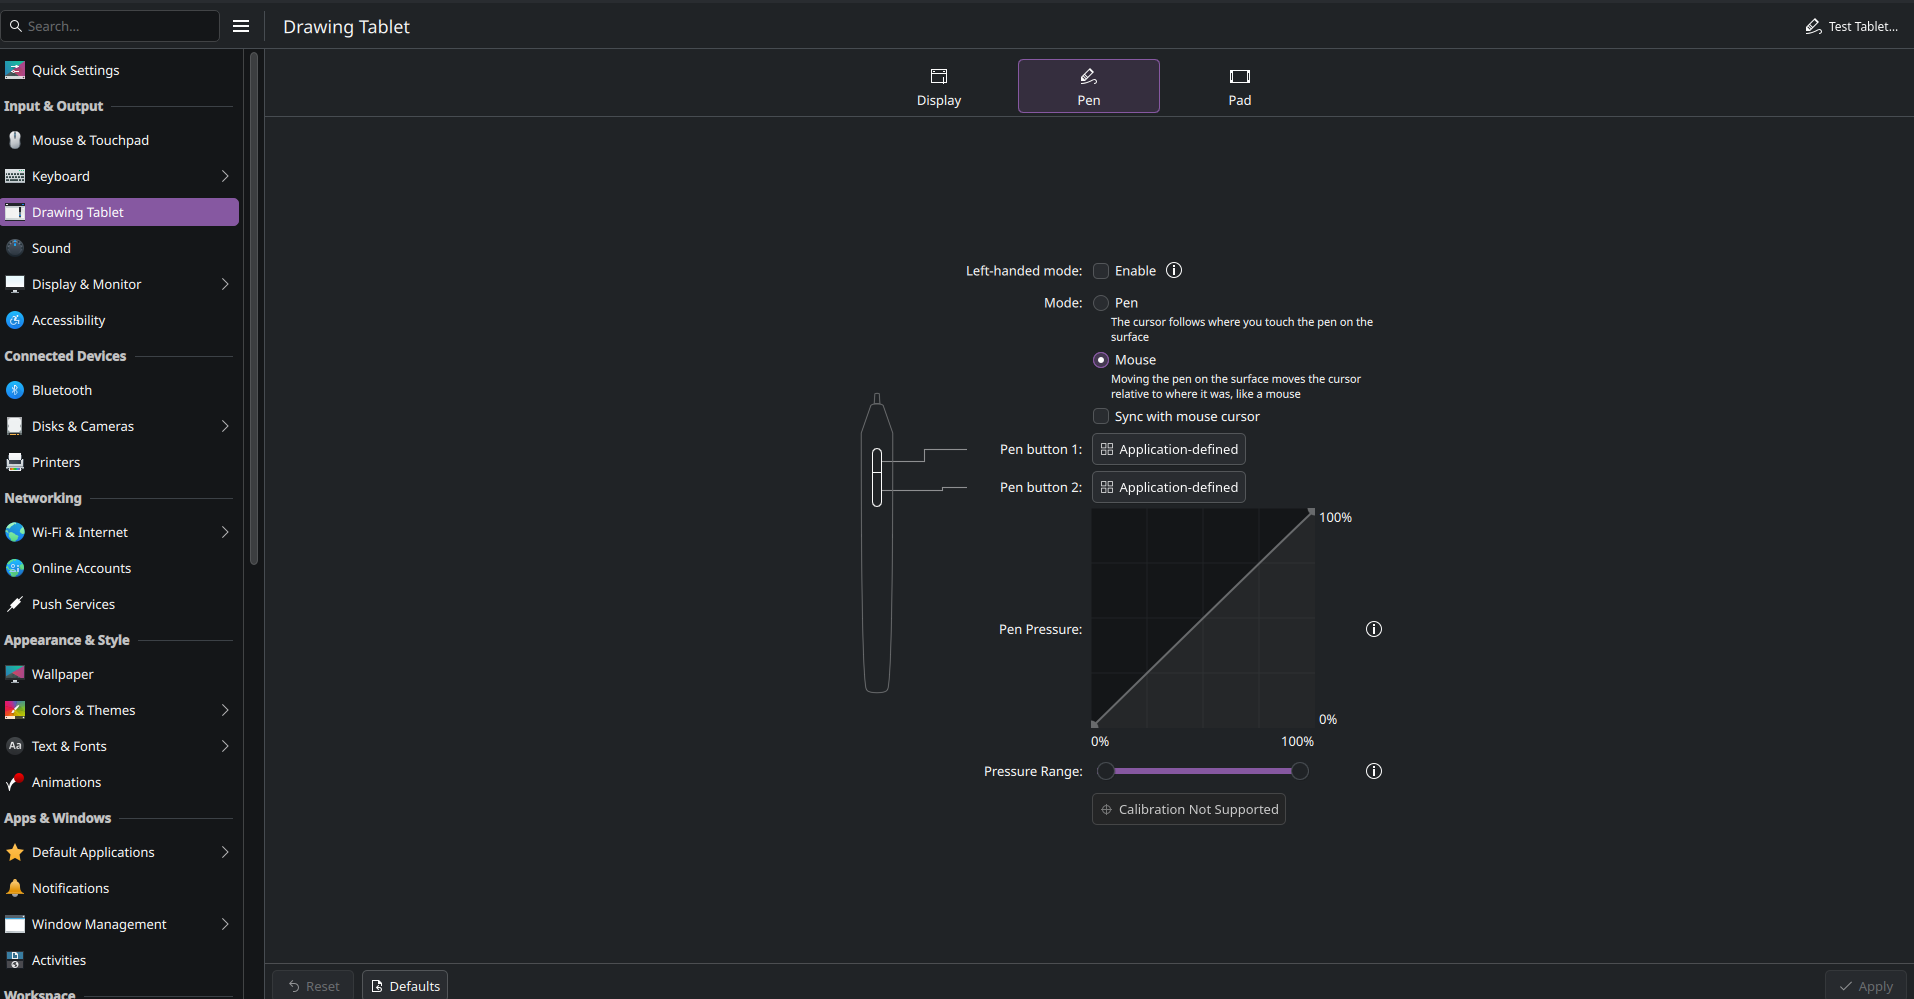Click the Left-handed mode info icon
1914x999 pixels.
point(1174,270)
